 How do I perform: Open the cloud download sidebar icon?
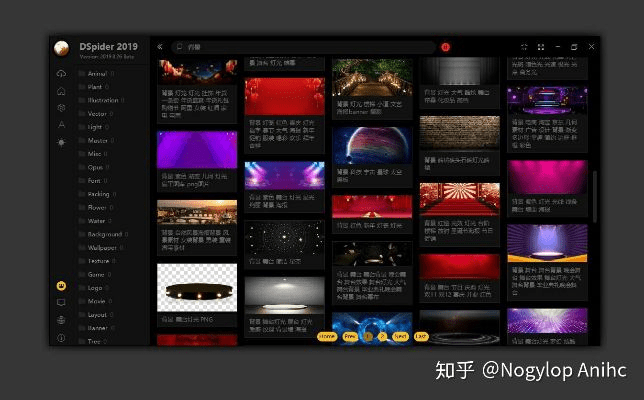[61, 74]
